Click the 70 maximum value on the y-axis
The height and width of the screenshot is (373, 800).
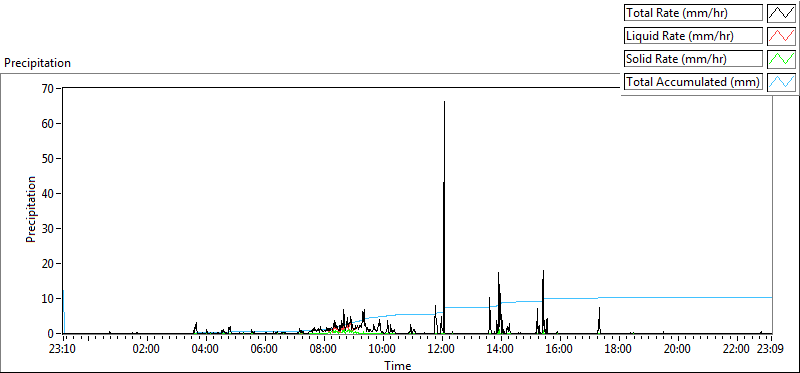tap(48, 88)
